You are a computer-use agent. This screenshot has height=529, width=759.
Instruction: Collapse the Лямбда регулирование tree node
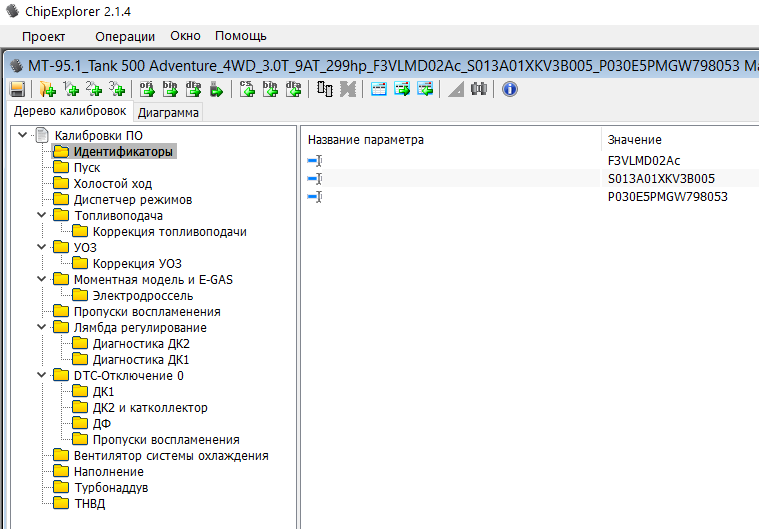click(x=41, y=328)
